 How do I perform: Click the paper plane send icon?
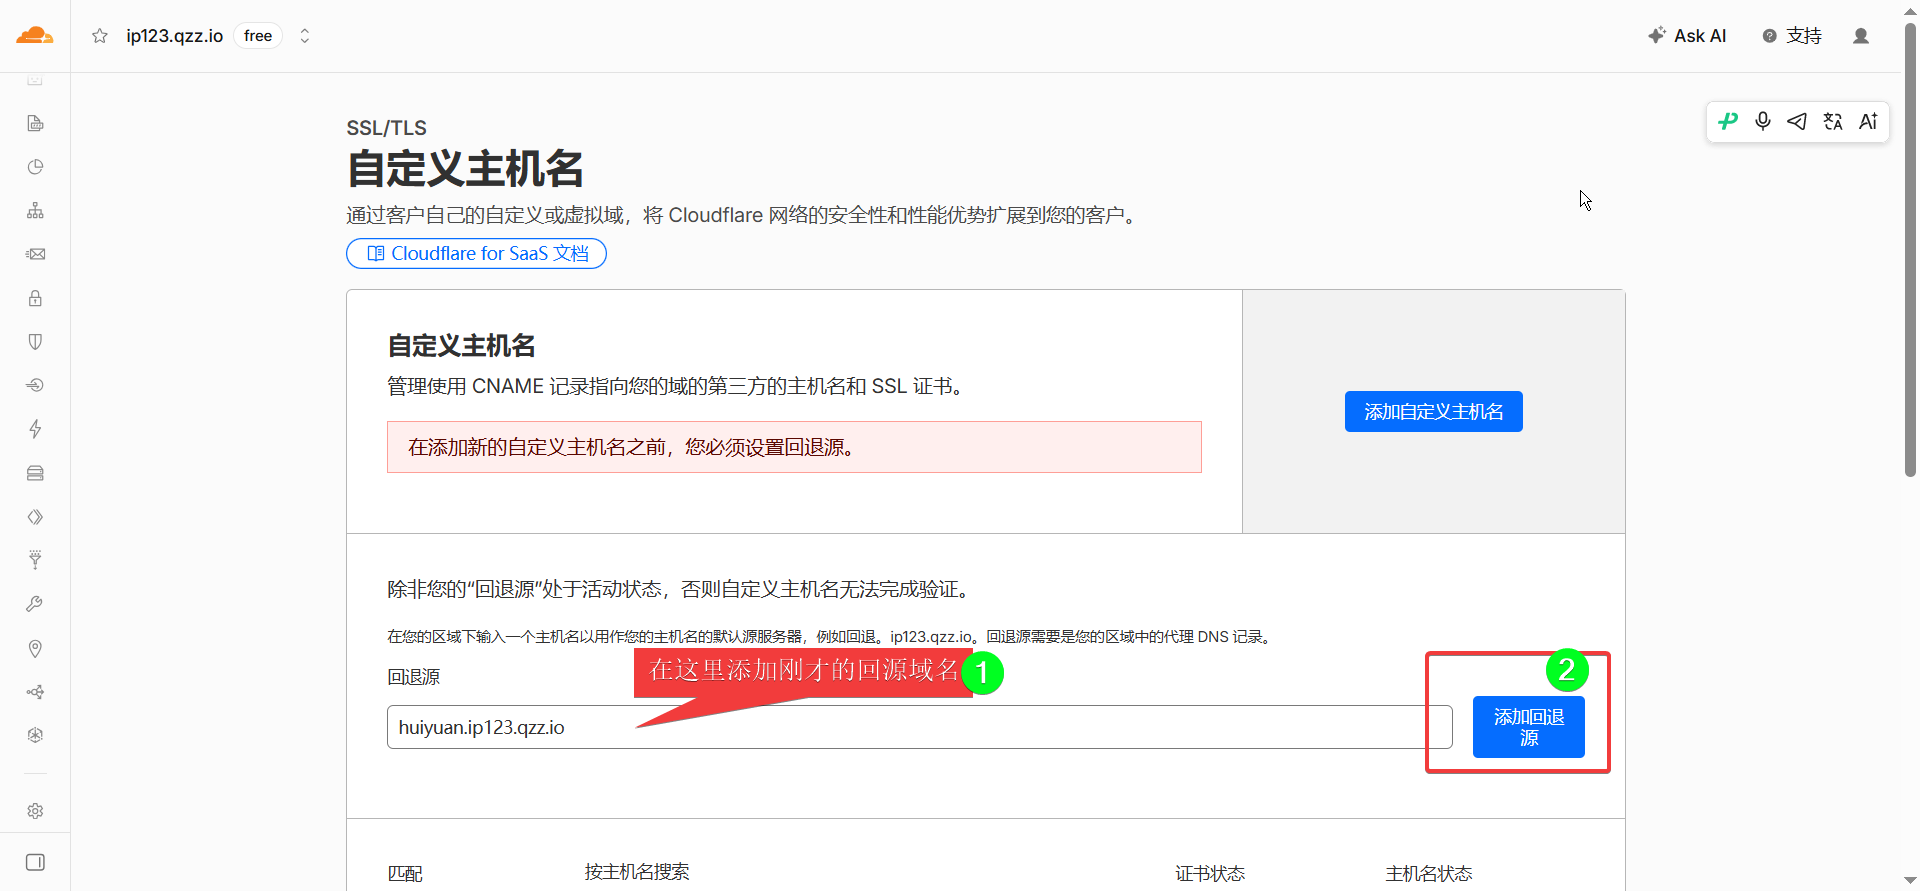tap(1797, 122)
